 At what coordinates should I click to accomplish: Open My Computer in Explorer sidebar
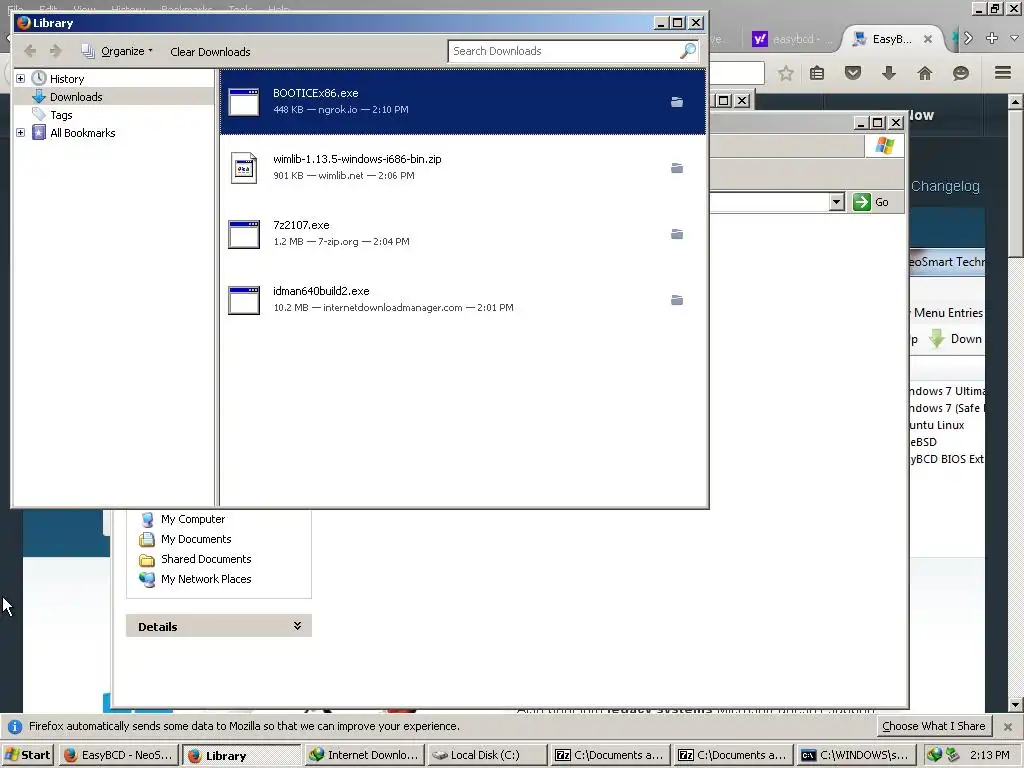193,519
